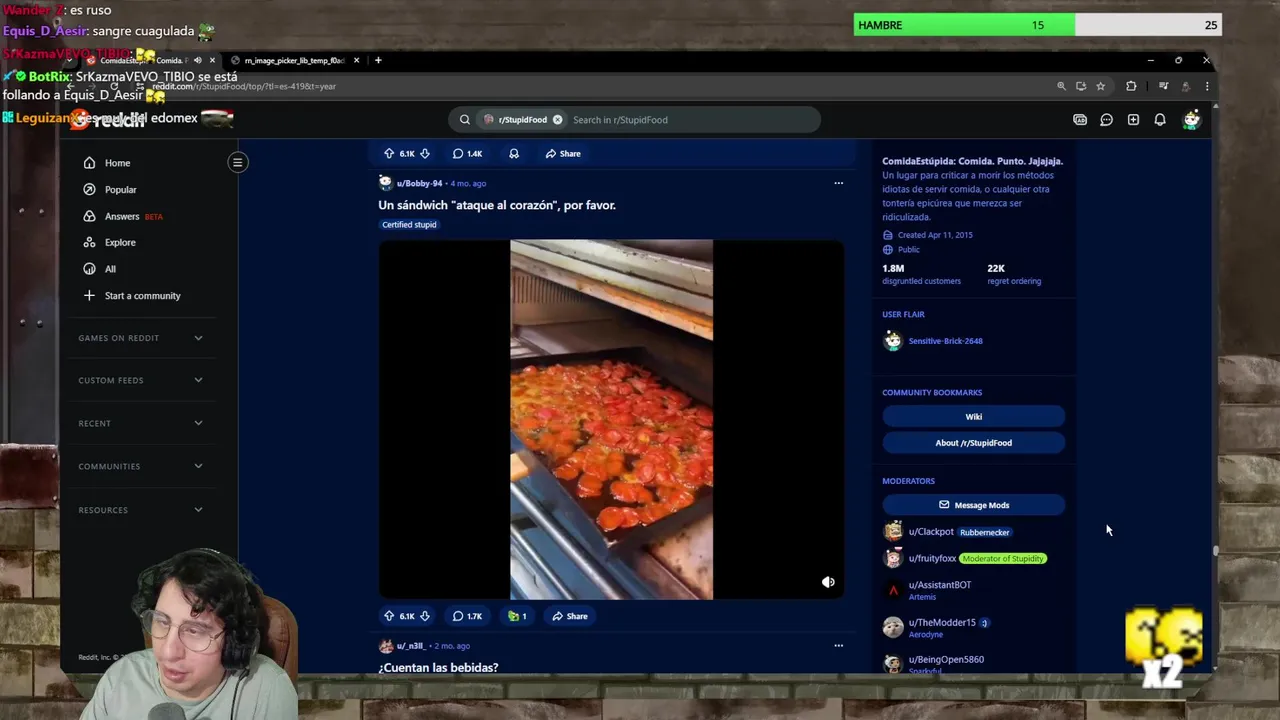Screen dimensions: 1280x720
Task: Click the Message Mods button
Action: click(x=973, y=505)
